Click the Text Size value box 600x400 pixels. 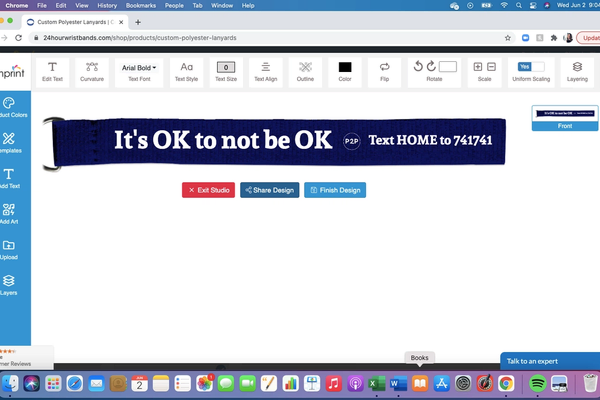coord(226,67)
